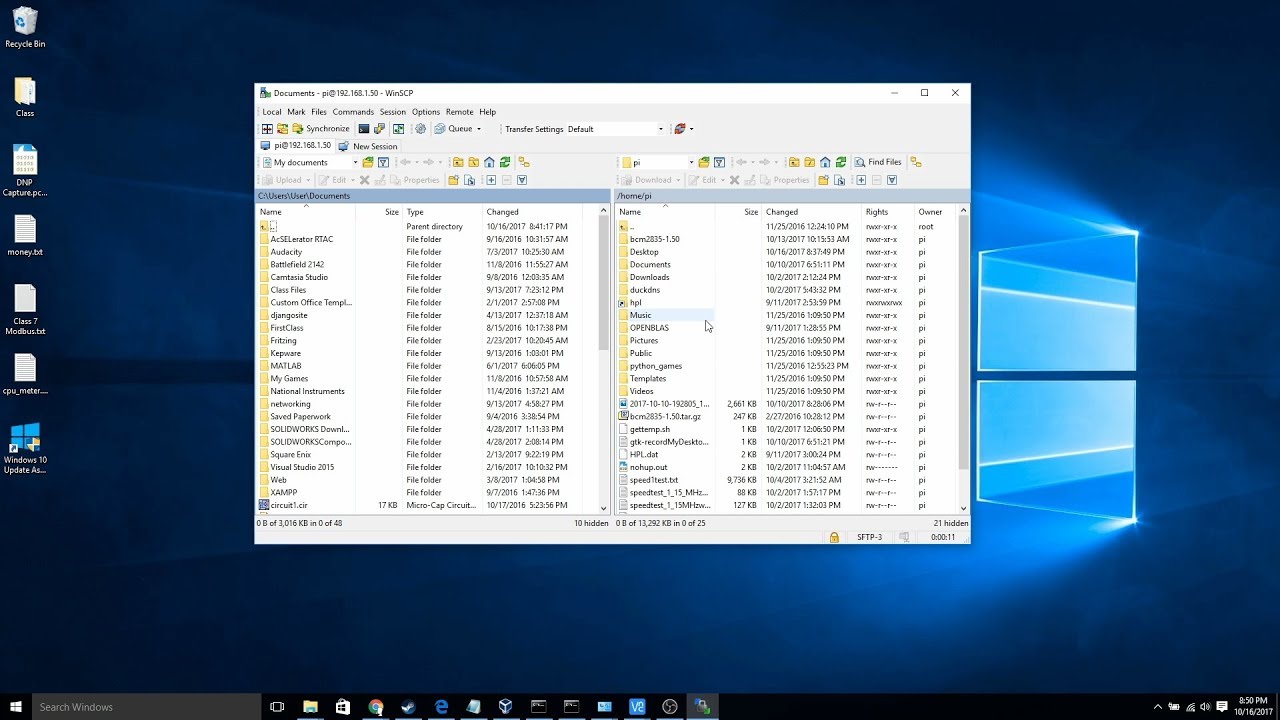
Task: Toggle the local directory tree icon
Action: (523, 162)
